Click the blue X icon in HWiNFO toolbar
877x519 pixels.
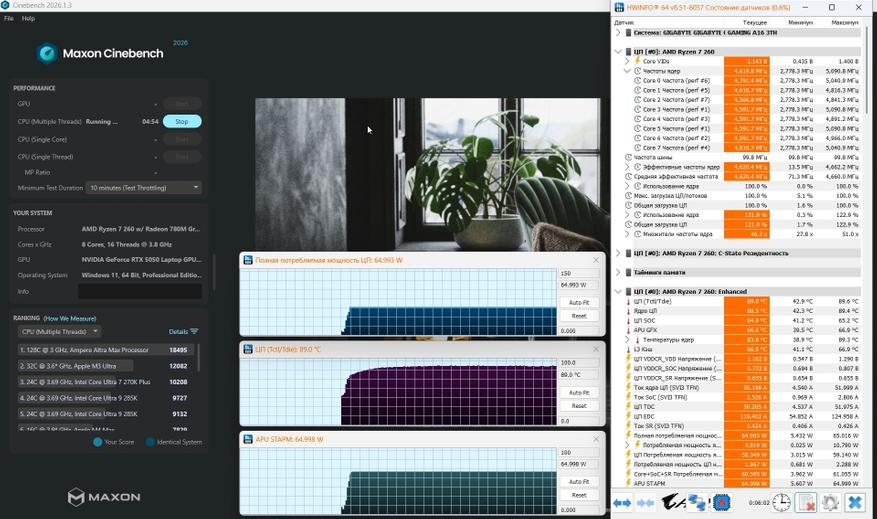tap(855, 502)
